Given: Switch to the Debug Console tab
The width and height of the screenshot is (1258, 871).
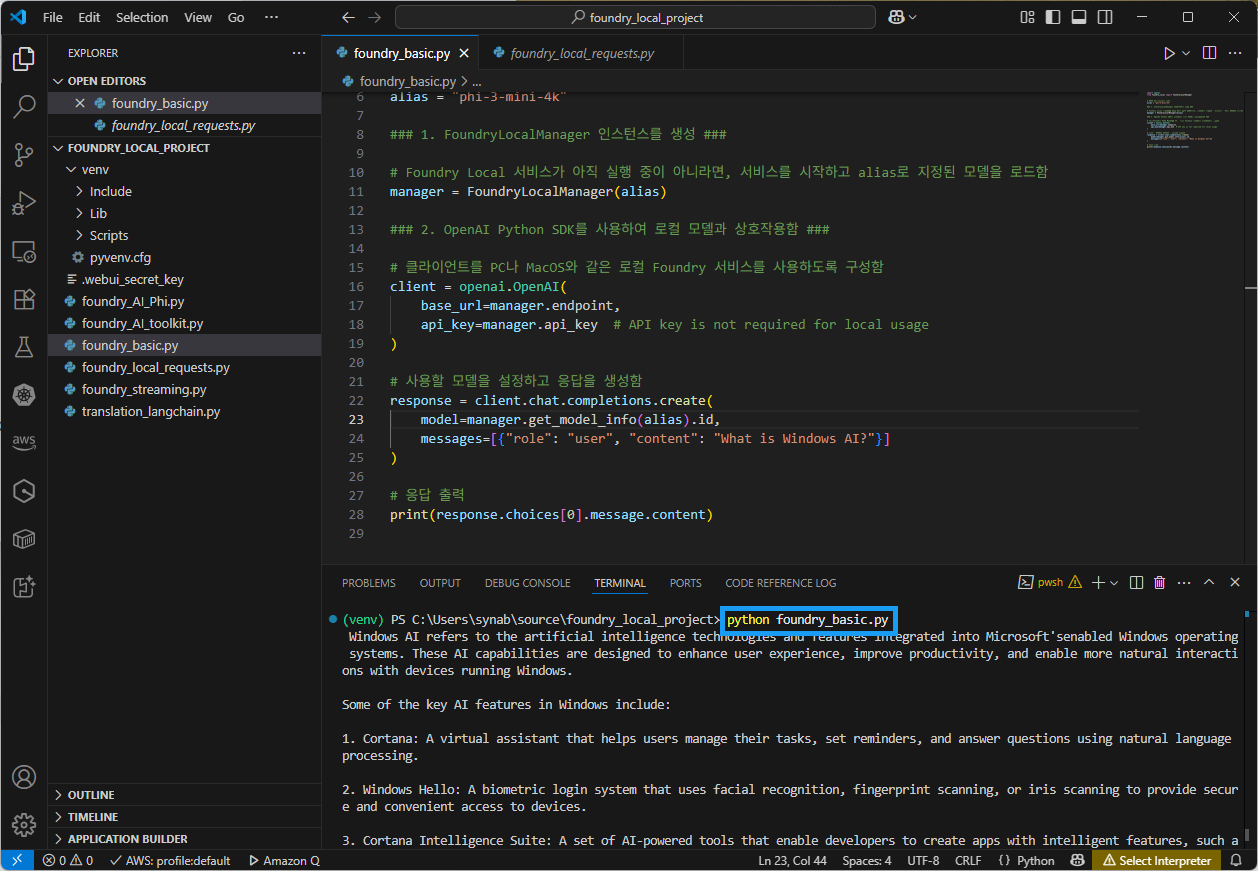Looking at the screenshot, I should tap(527, 583).
